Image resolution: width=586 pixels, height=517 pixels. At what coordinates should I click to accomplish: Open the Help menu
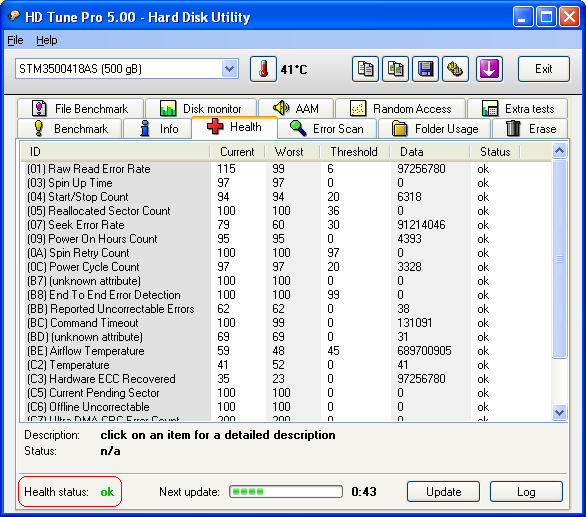click(47, 40)
